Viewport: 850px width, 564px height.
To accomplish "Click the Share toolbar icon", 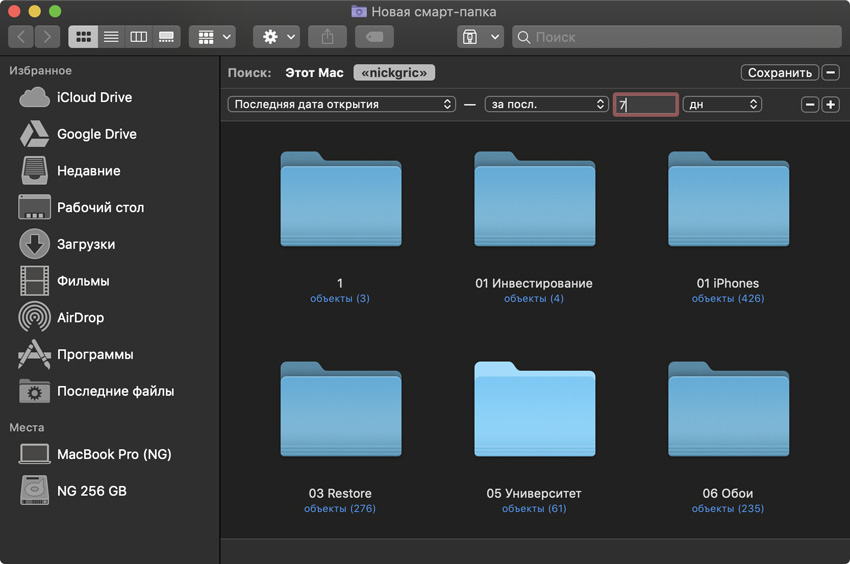I will 327,37.
